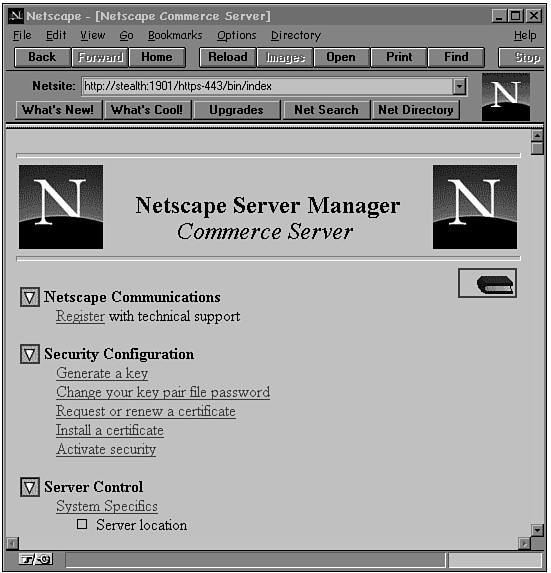Screen dimensions: 551x573
Task: Click the right Netscape N logo in the page banner
Action: point(475,207)
